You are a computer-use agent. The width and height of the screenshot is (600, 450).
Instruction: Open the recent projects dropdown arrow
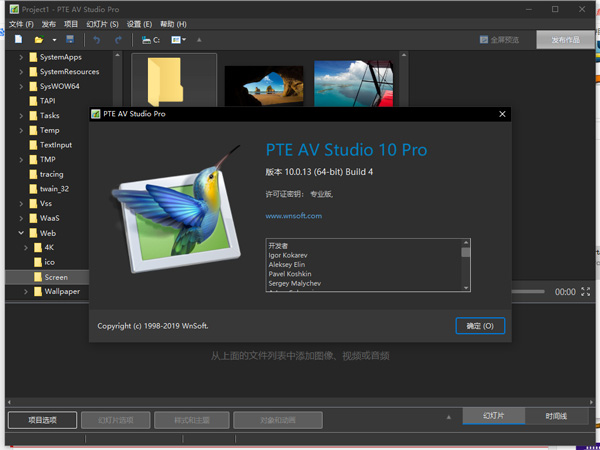54,40
